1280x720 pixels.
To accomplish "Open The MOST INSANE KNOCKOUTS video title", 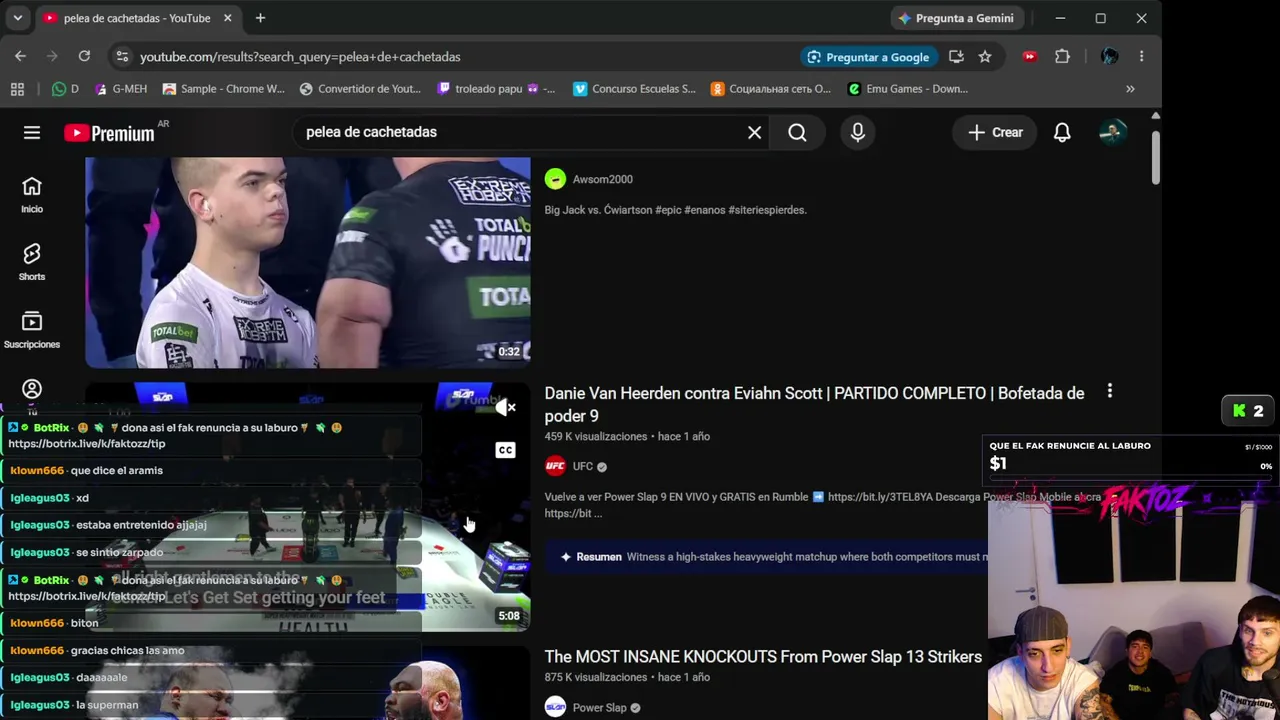I will [x=763, y=657].
